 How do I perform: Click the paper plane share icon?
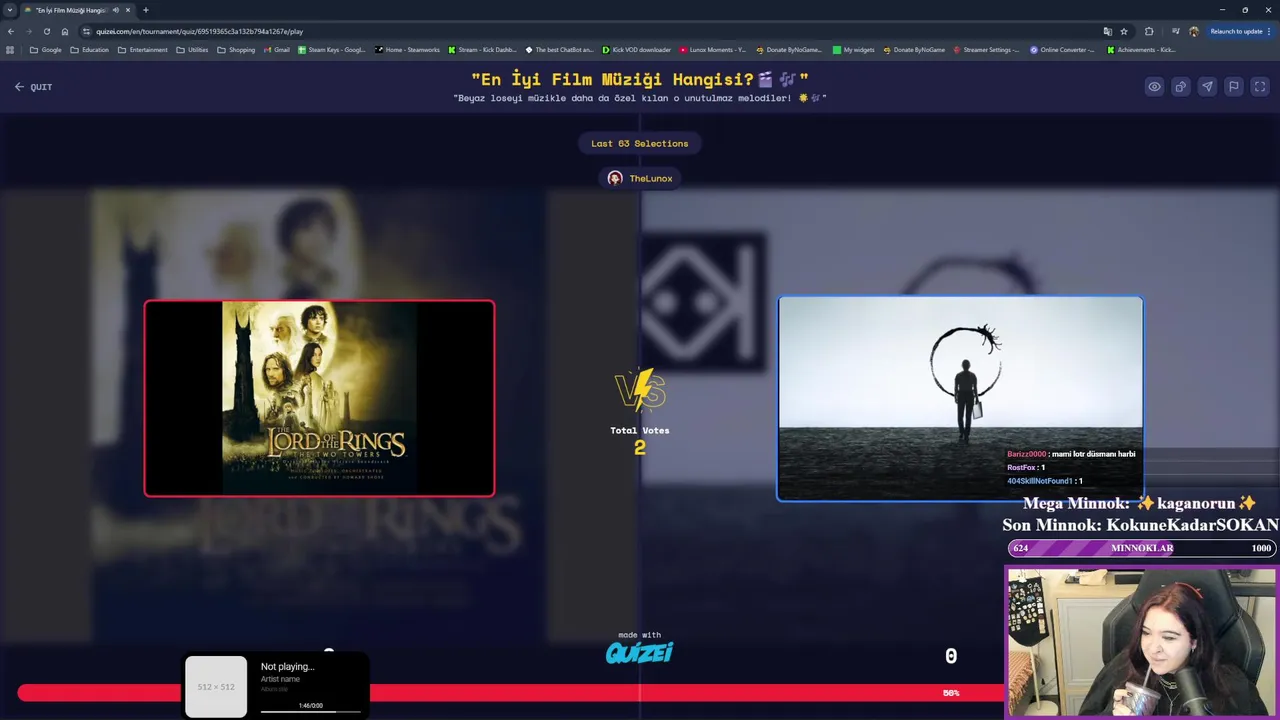(1207, 87)
